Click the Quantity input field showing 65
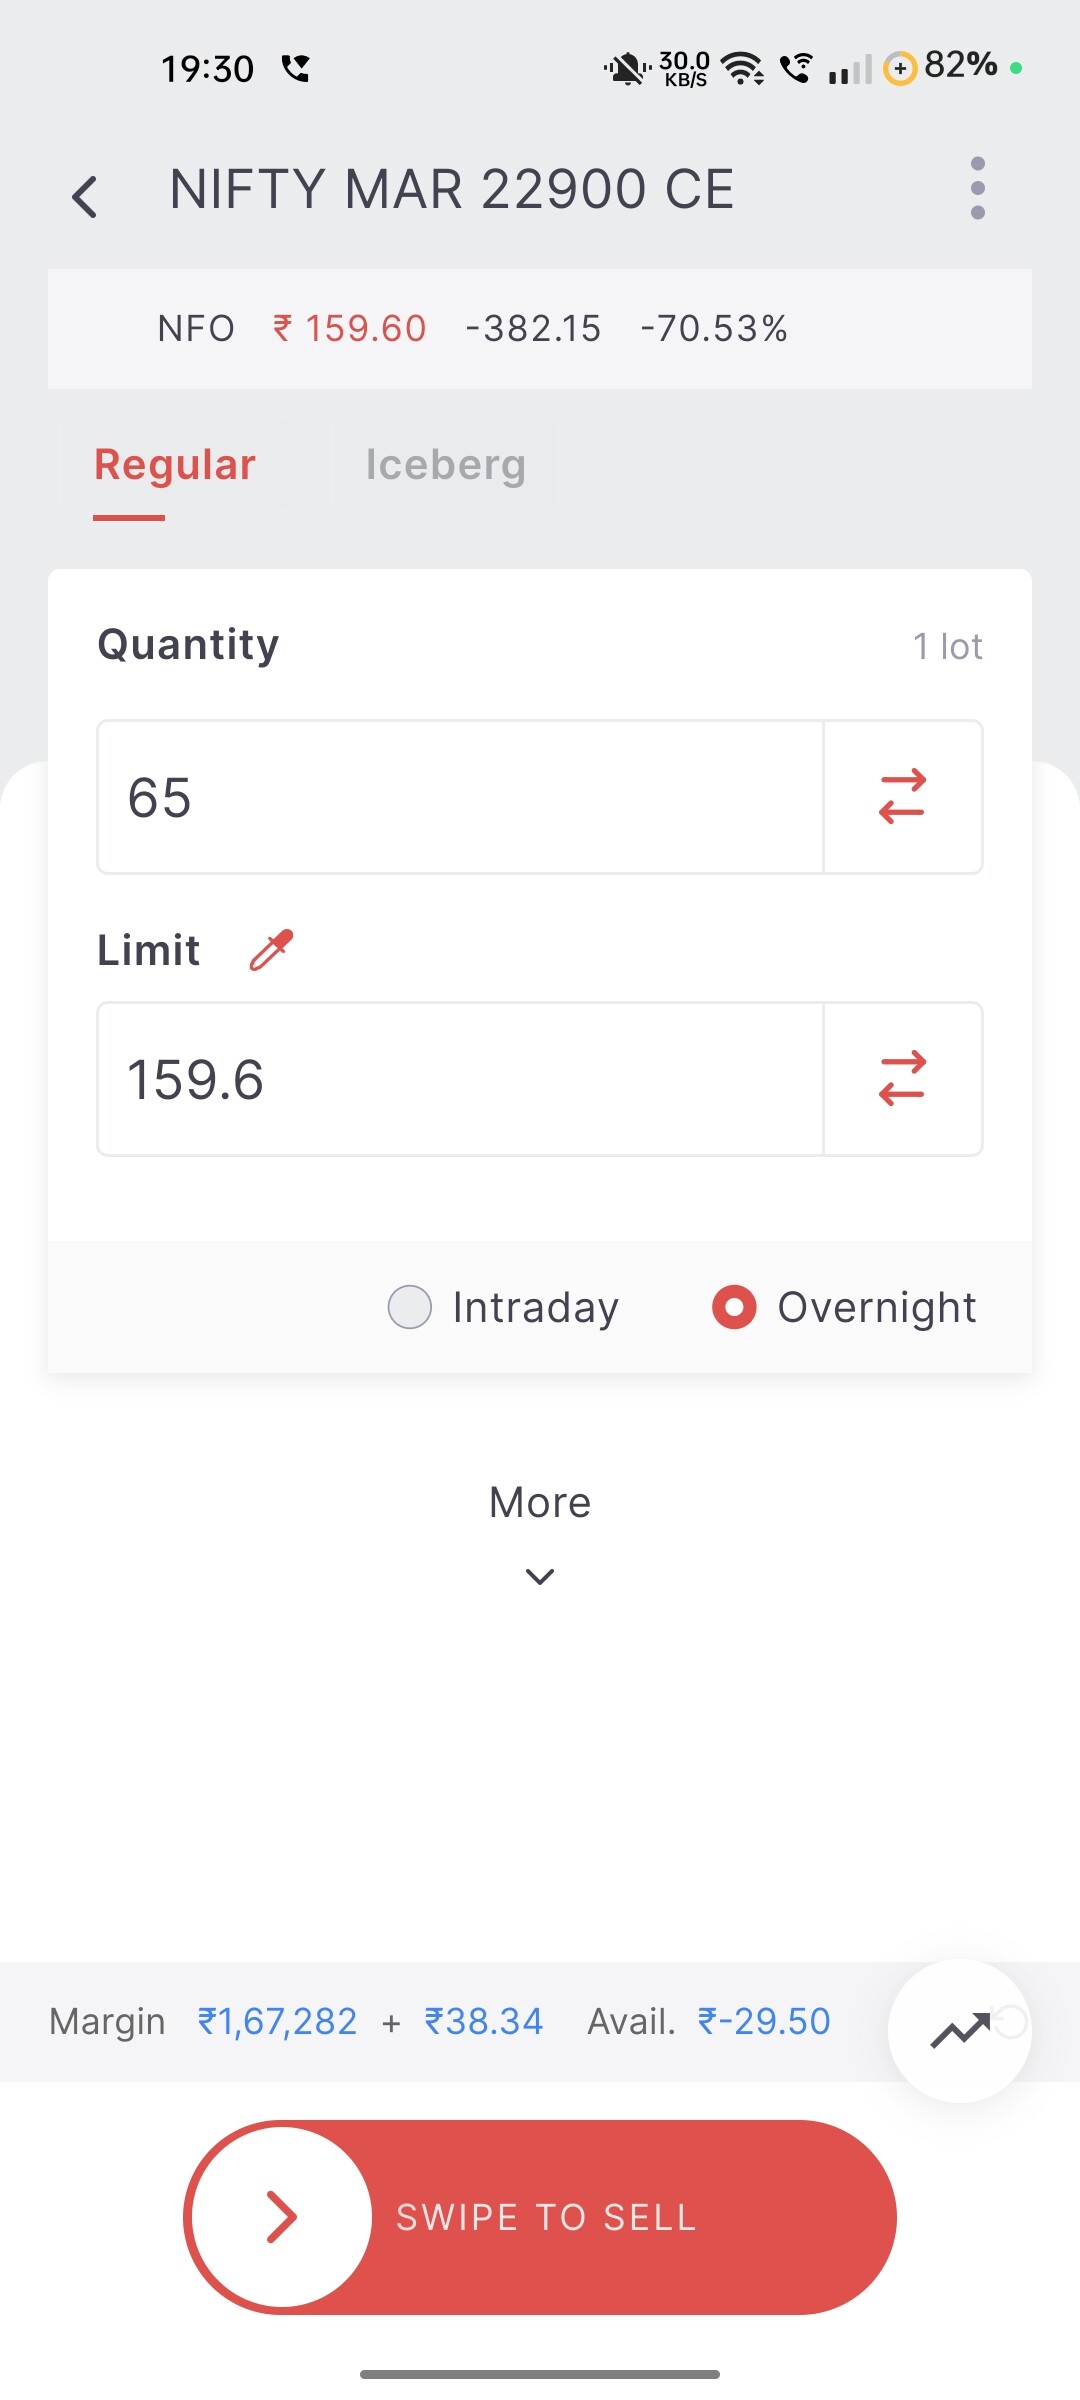 [460, 797]
